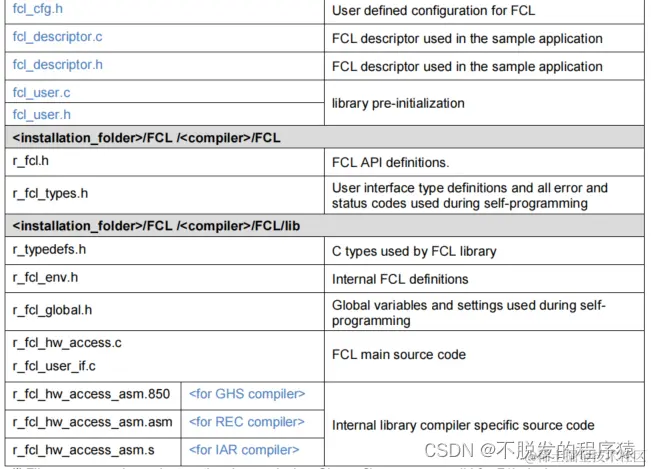Click the r_fcl_hw_access_asm.s cell
This screenshot has width=651, height=469.
coord(93,452)
